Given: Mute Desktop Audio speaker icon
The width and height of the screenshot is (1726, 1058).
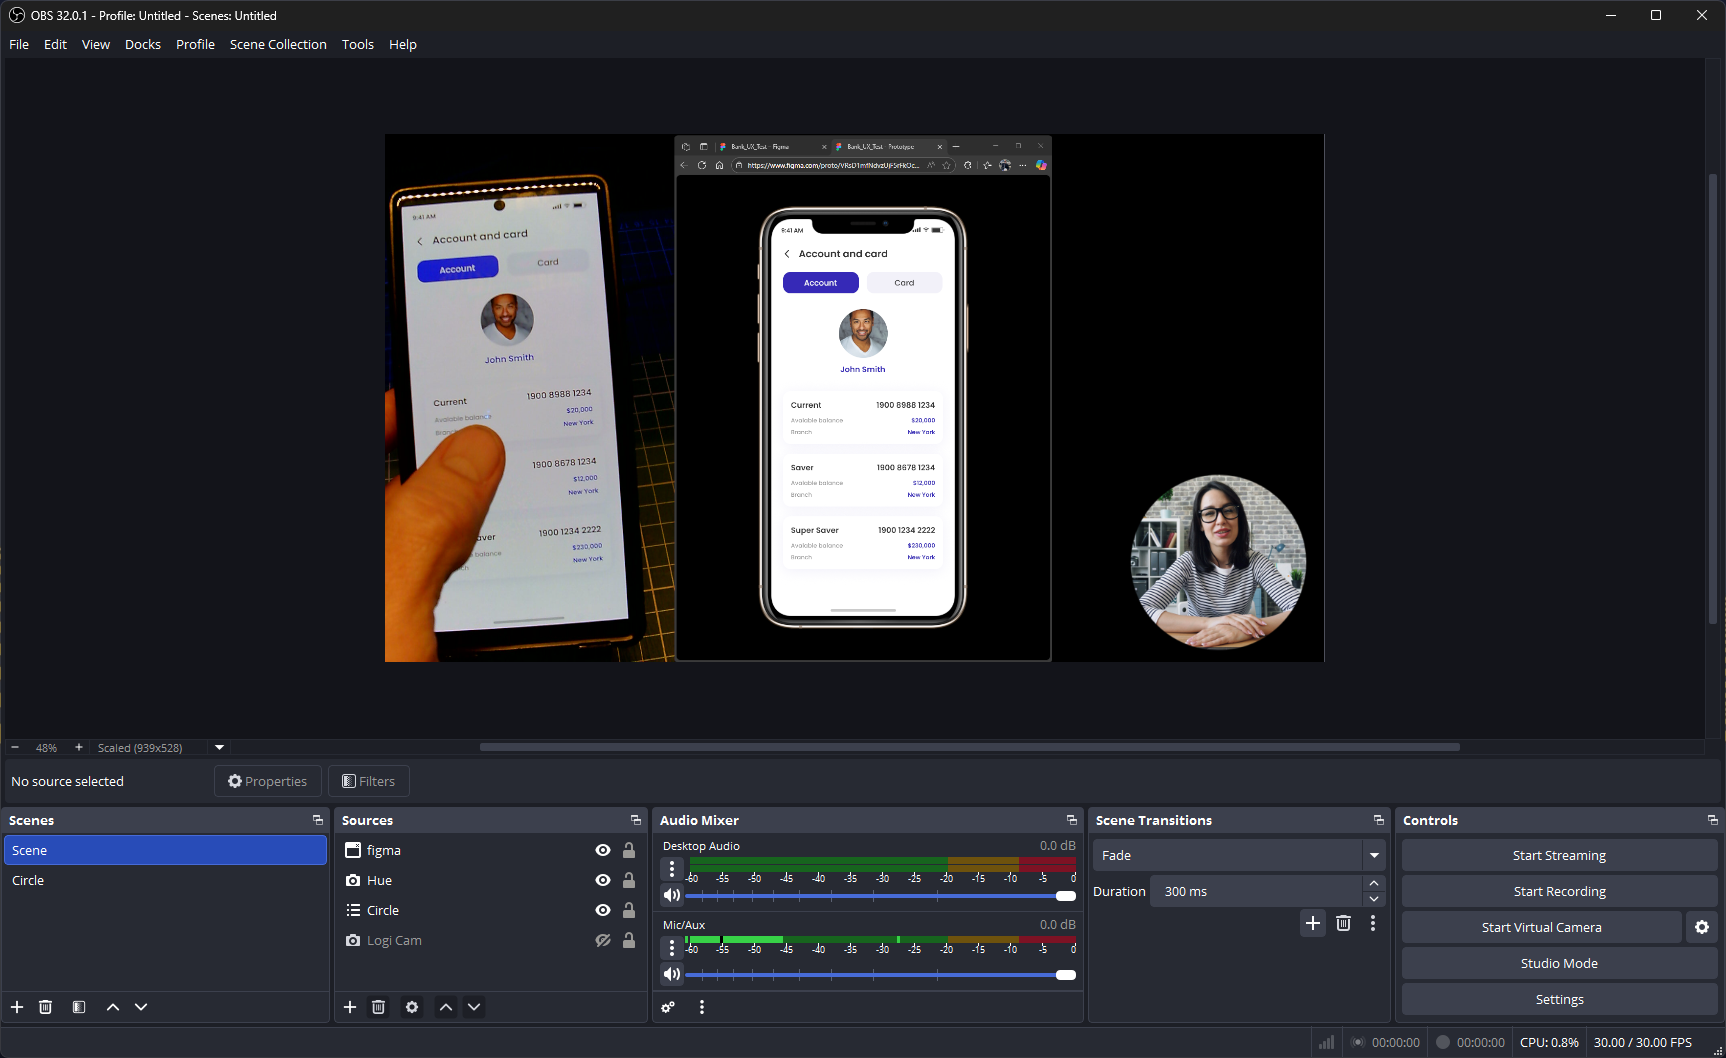Looking at the screenshot, I should tap(672, 895).
